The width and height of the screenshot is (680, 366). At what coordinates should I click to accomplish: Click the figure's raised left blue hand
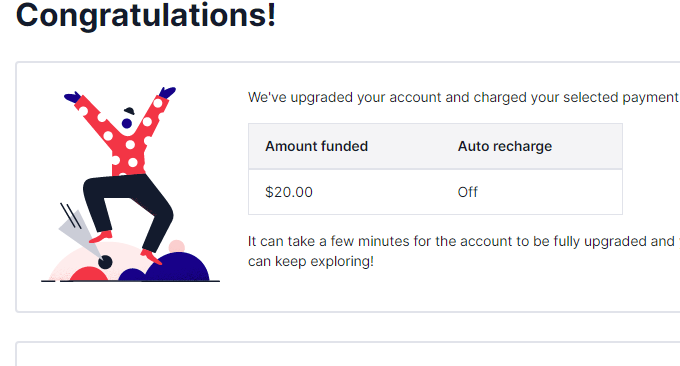tap(72, 97)
